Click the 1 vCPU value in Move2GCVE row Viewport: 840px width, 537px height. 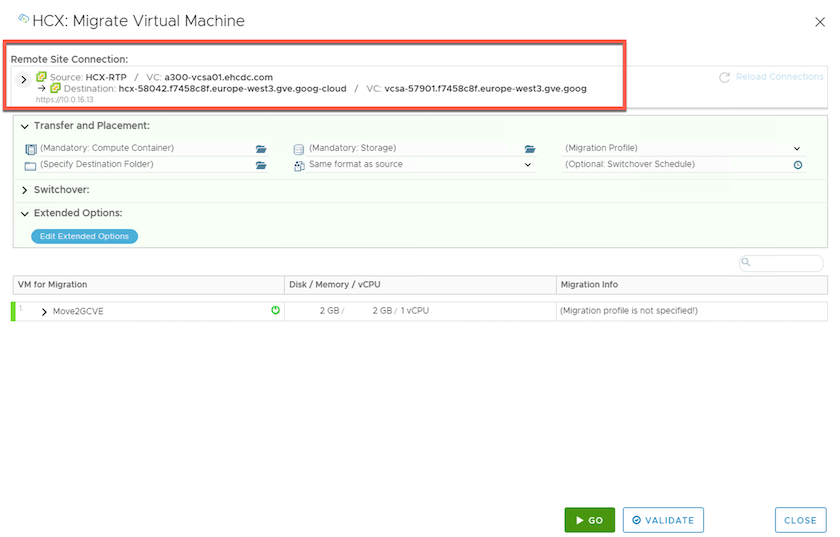click(415, 311)
